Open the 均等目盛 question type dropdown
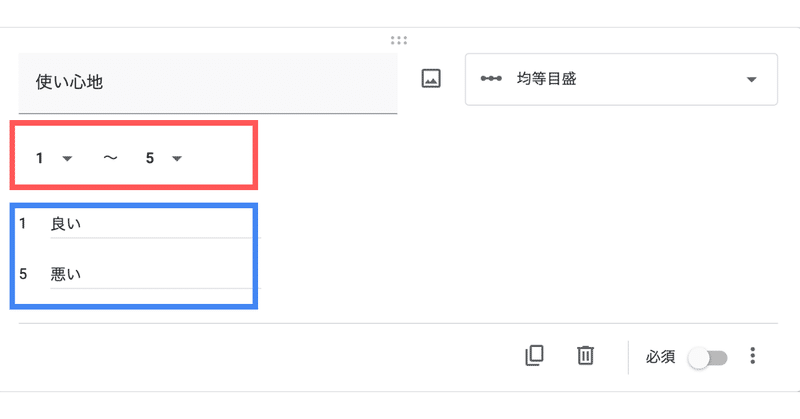Screen dimensions: 800x419 (x=621, y=79)
